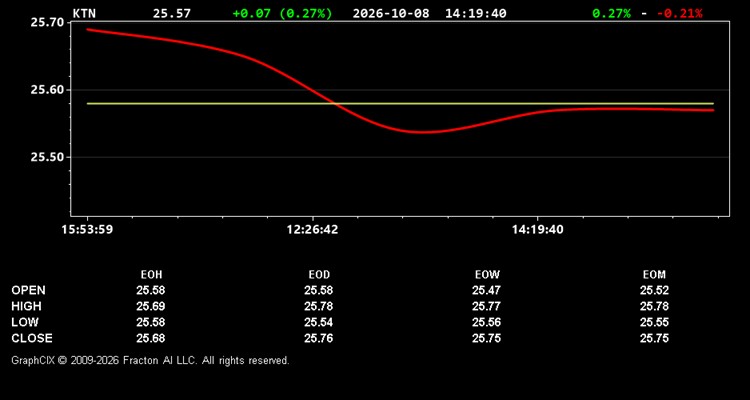
Task: Select the EOW column header
Action: tap(487, 275)
